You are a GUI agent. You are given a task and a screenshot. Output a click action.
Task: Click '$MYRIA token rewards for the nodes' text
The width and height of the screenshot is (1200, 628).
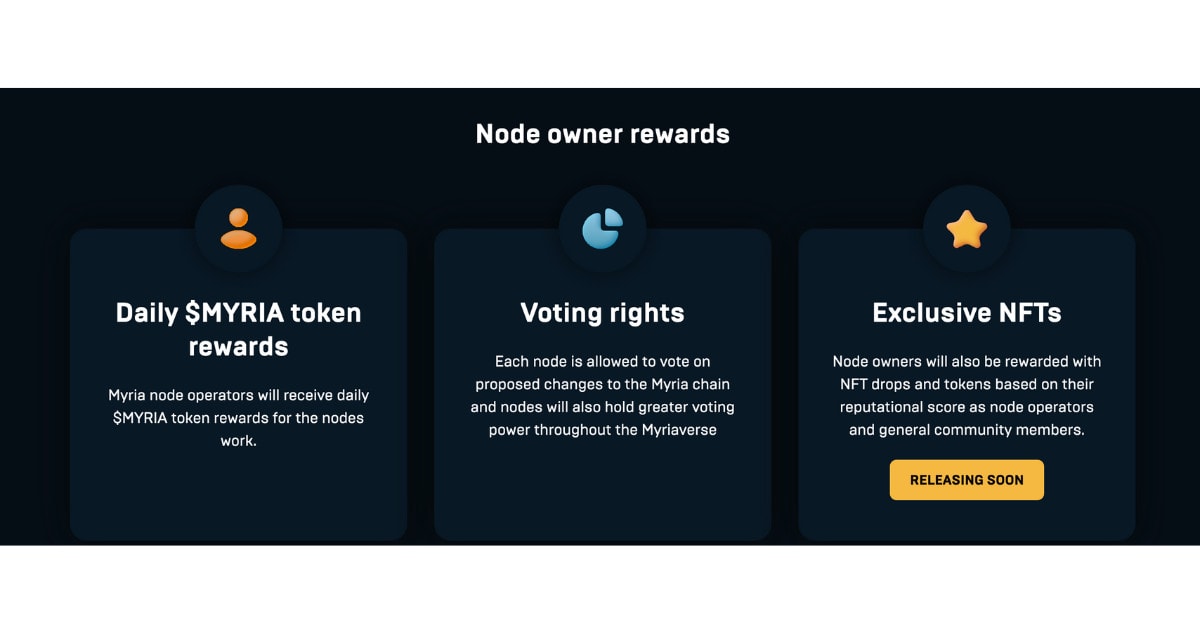(x=239, y=417)
